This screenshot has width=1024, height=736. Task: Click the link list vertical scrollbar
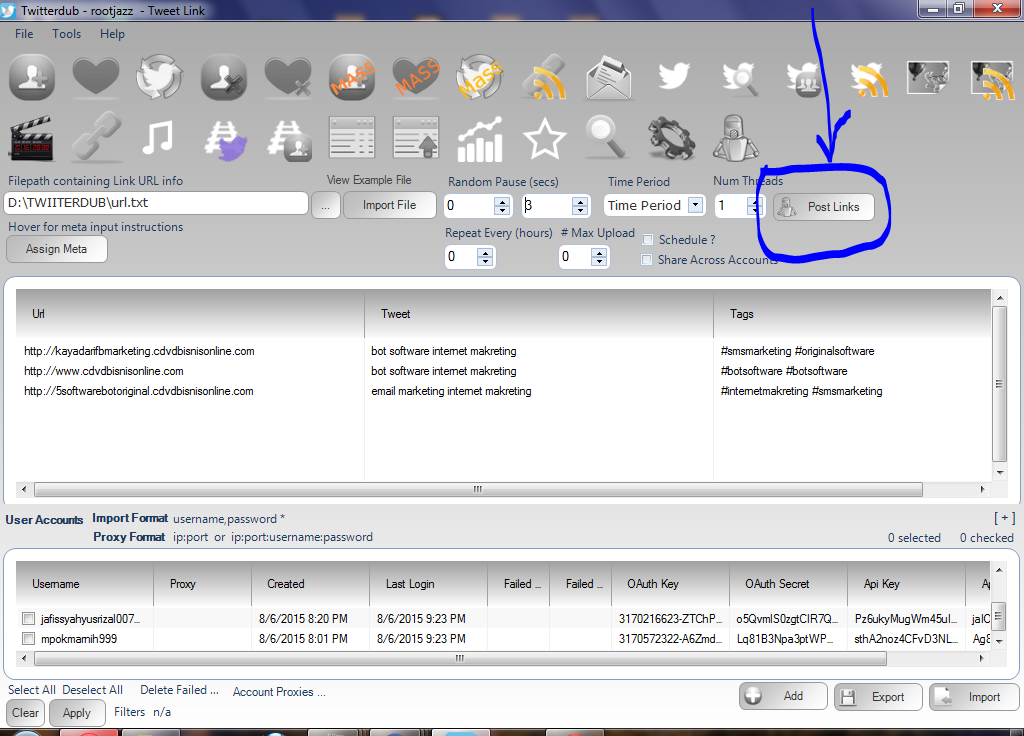[999, 384]
